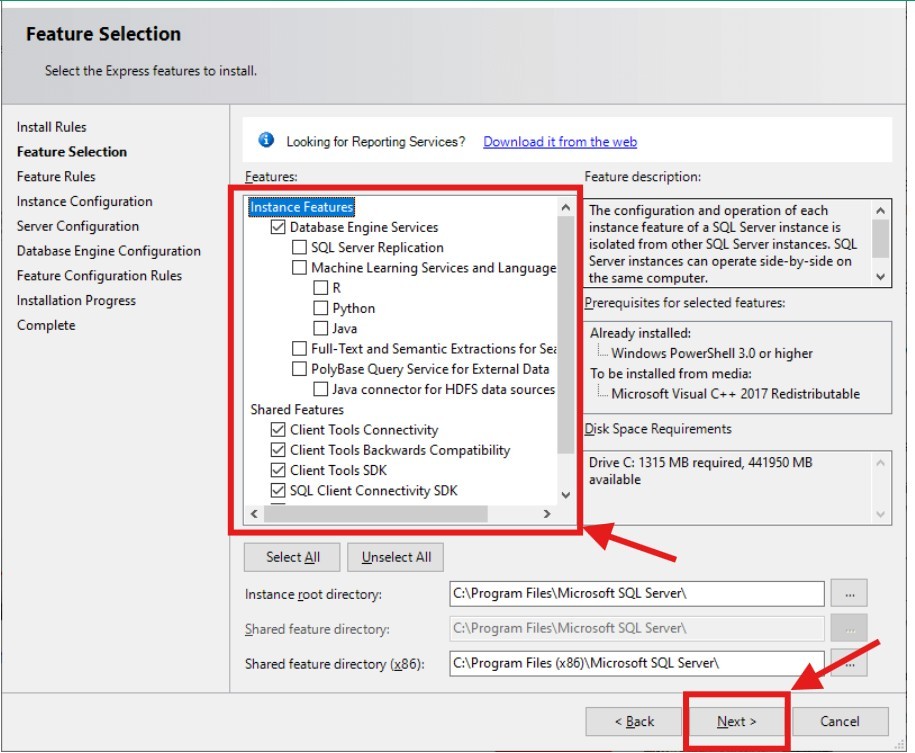Click the Select All button

(291, 557)
